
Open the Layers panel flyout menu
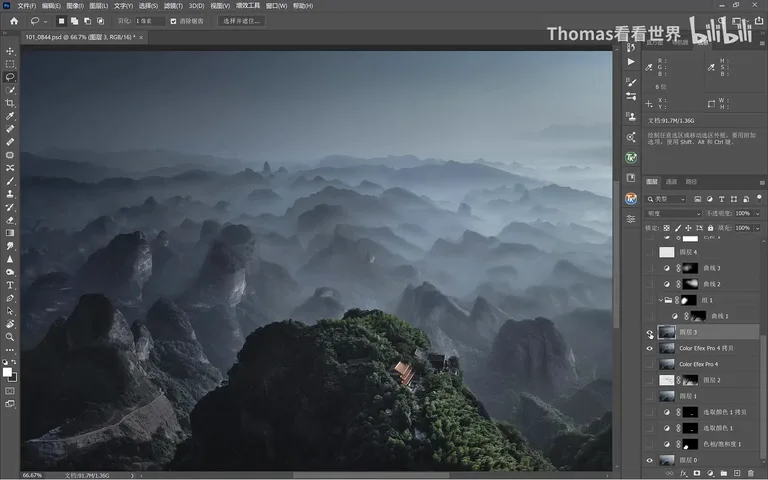click(762, 182)
